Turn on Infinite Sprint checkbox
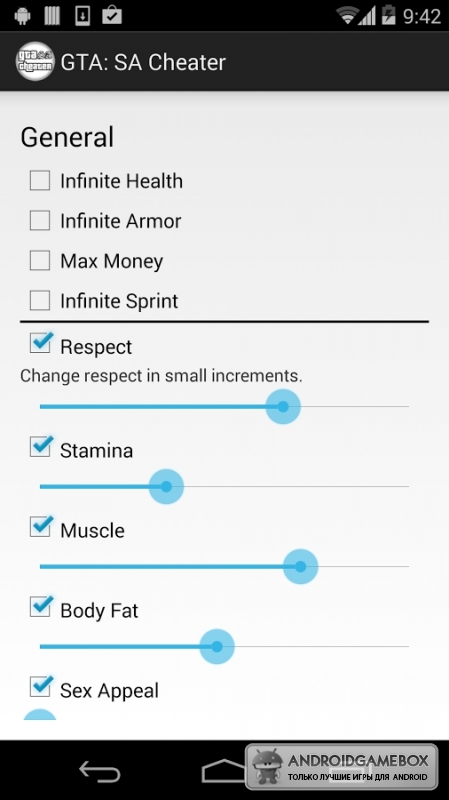This screenshot has height=800, width=449. coord(40,301)
